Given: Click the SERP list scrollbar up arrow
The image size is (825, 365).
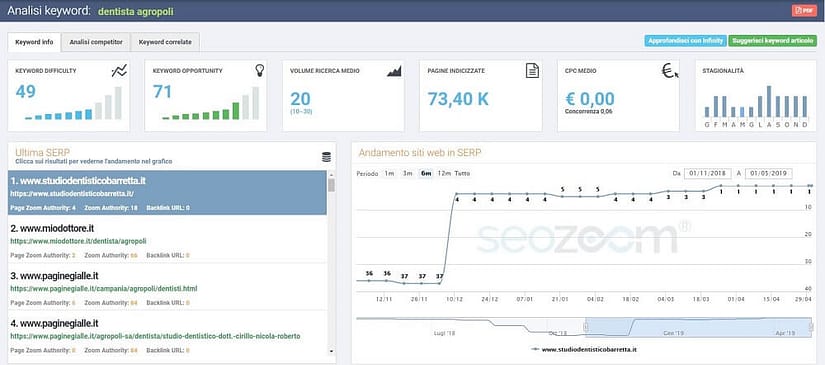Looking at the screenshot, I should [x=331, y=174].
